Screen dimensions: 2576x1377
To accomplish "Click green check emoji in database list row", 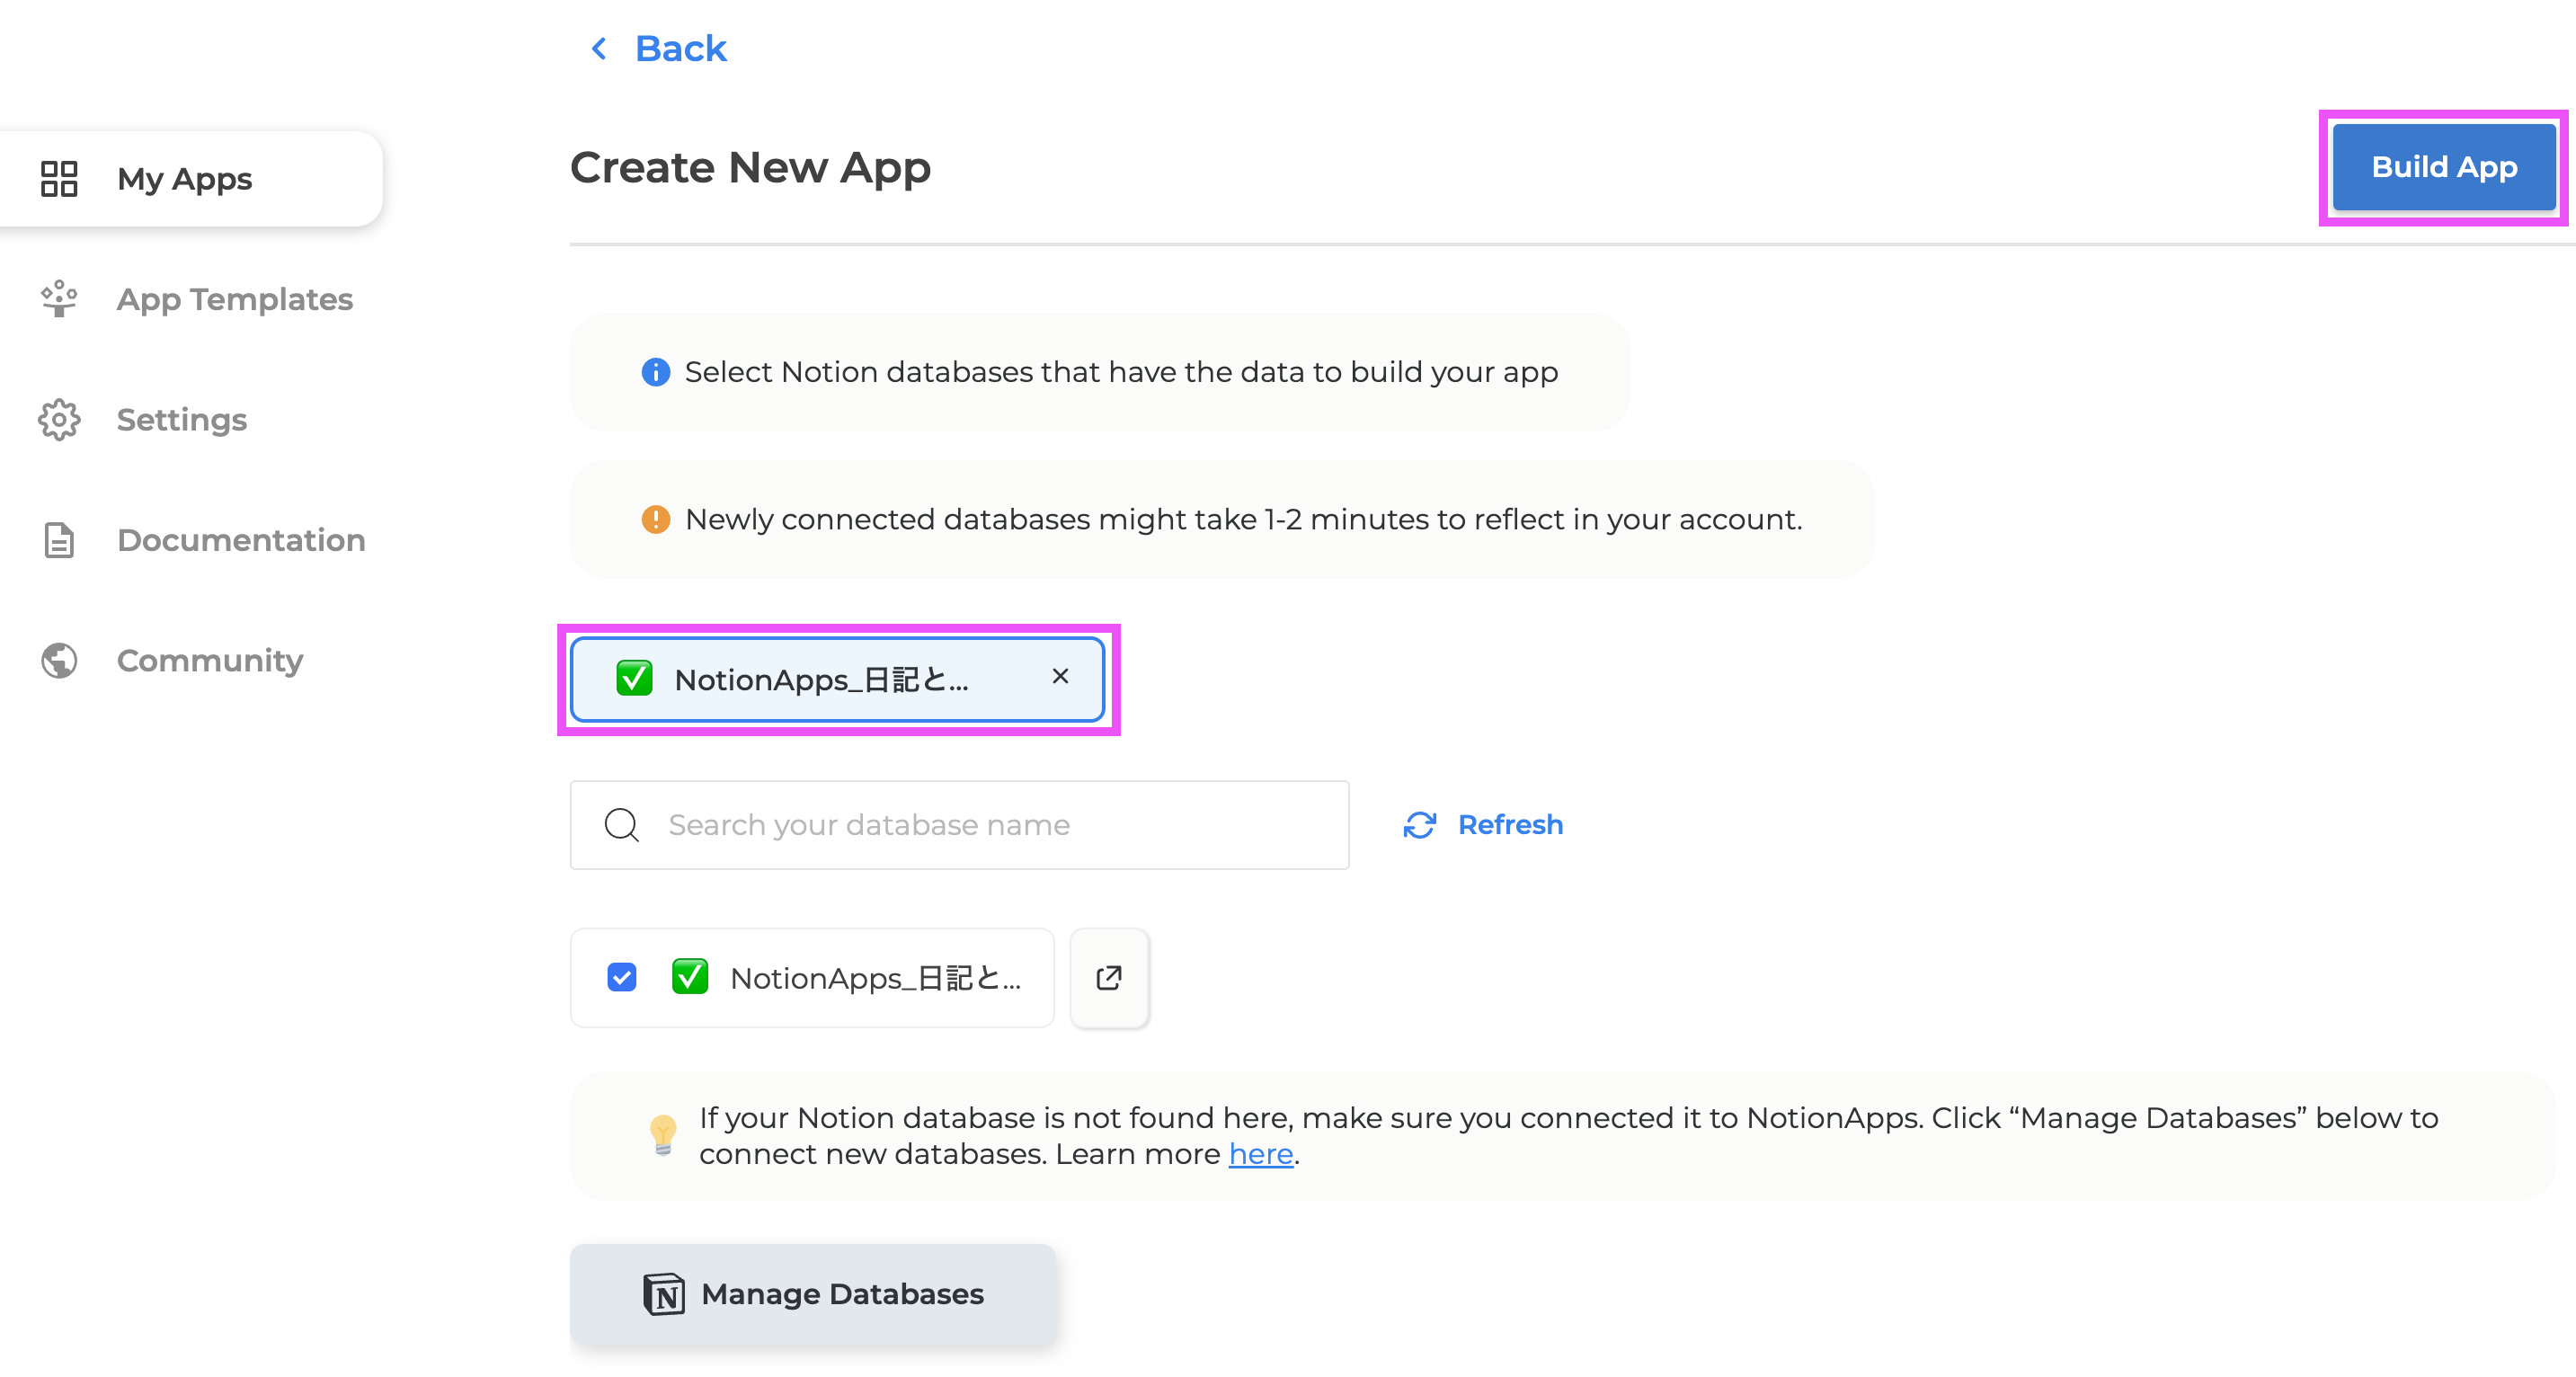I will [x=690, y=976].
